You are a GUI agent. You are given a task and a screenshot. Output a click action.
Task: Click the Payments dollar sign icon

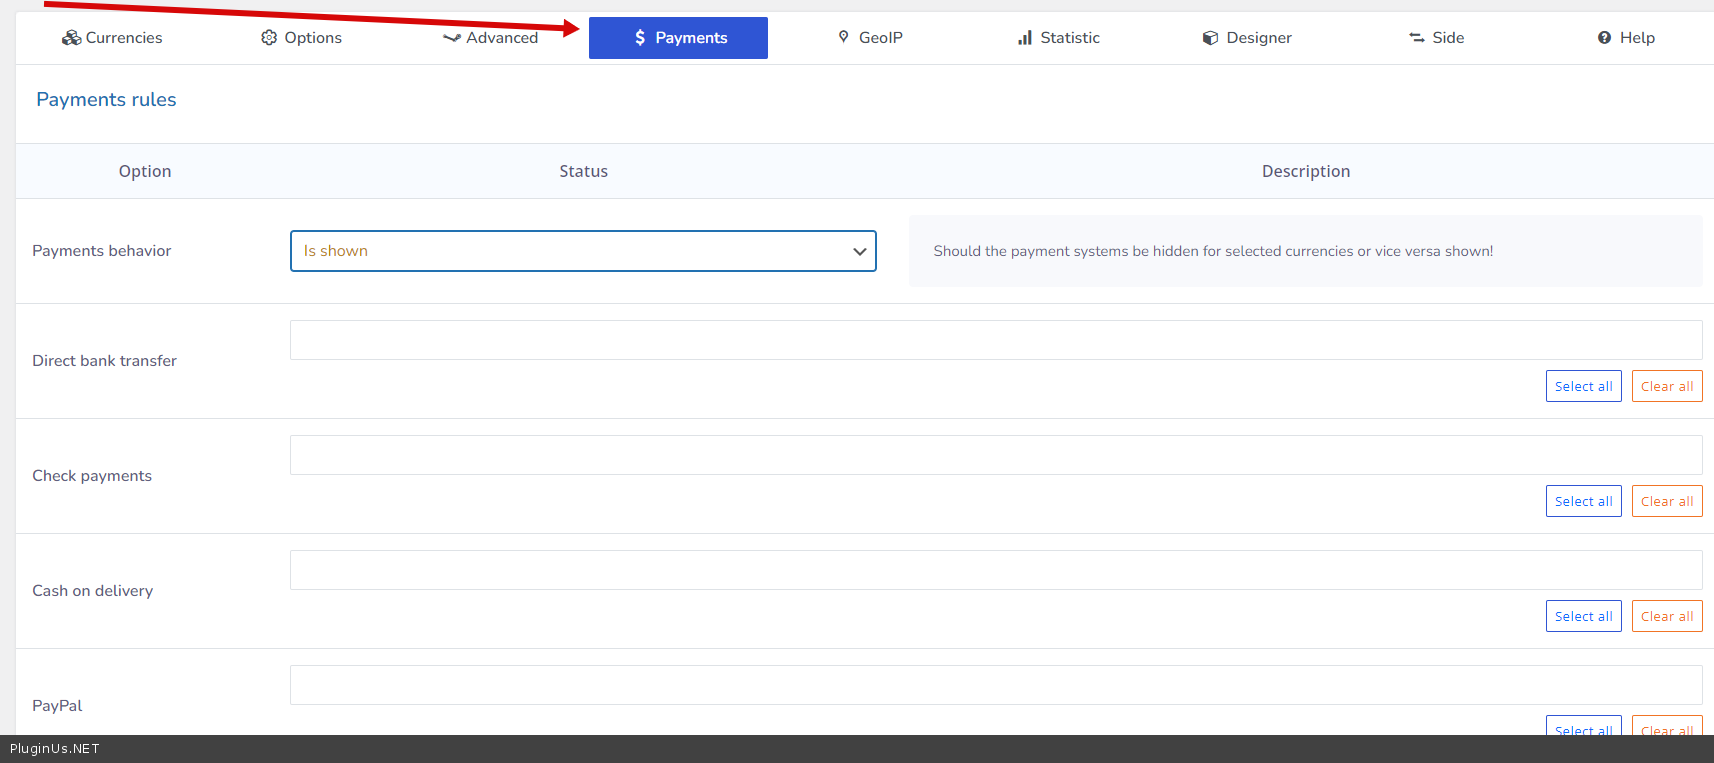(x=640, y=38)
